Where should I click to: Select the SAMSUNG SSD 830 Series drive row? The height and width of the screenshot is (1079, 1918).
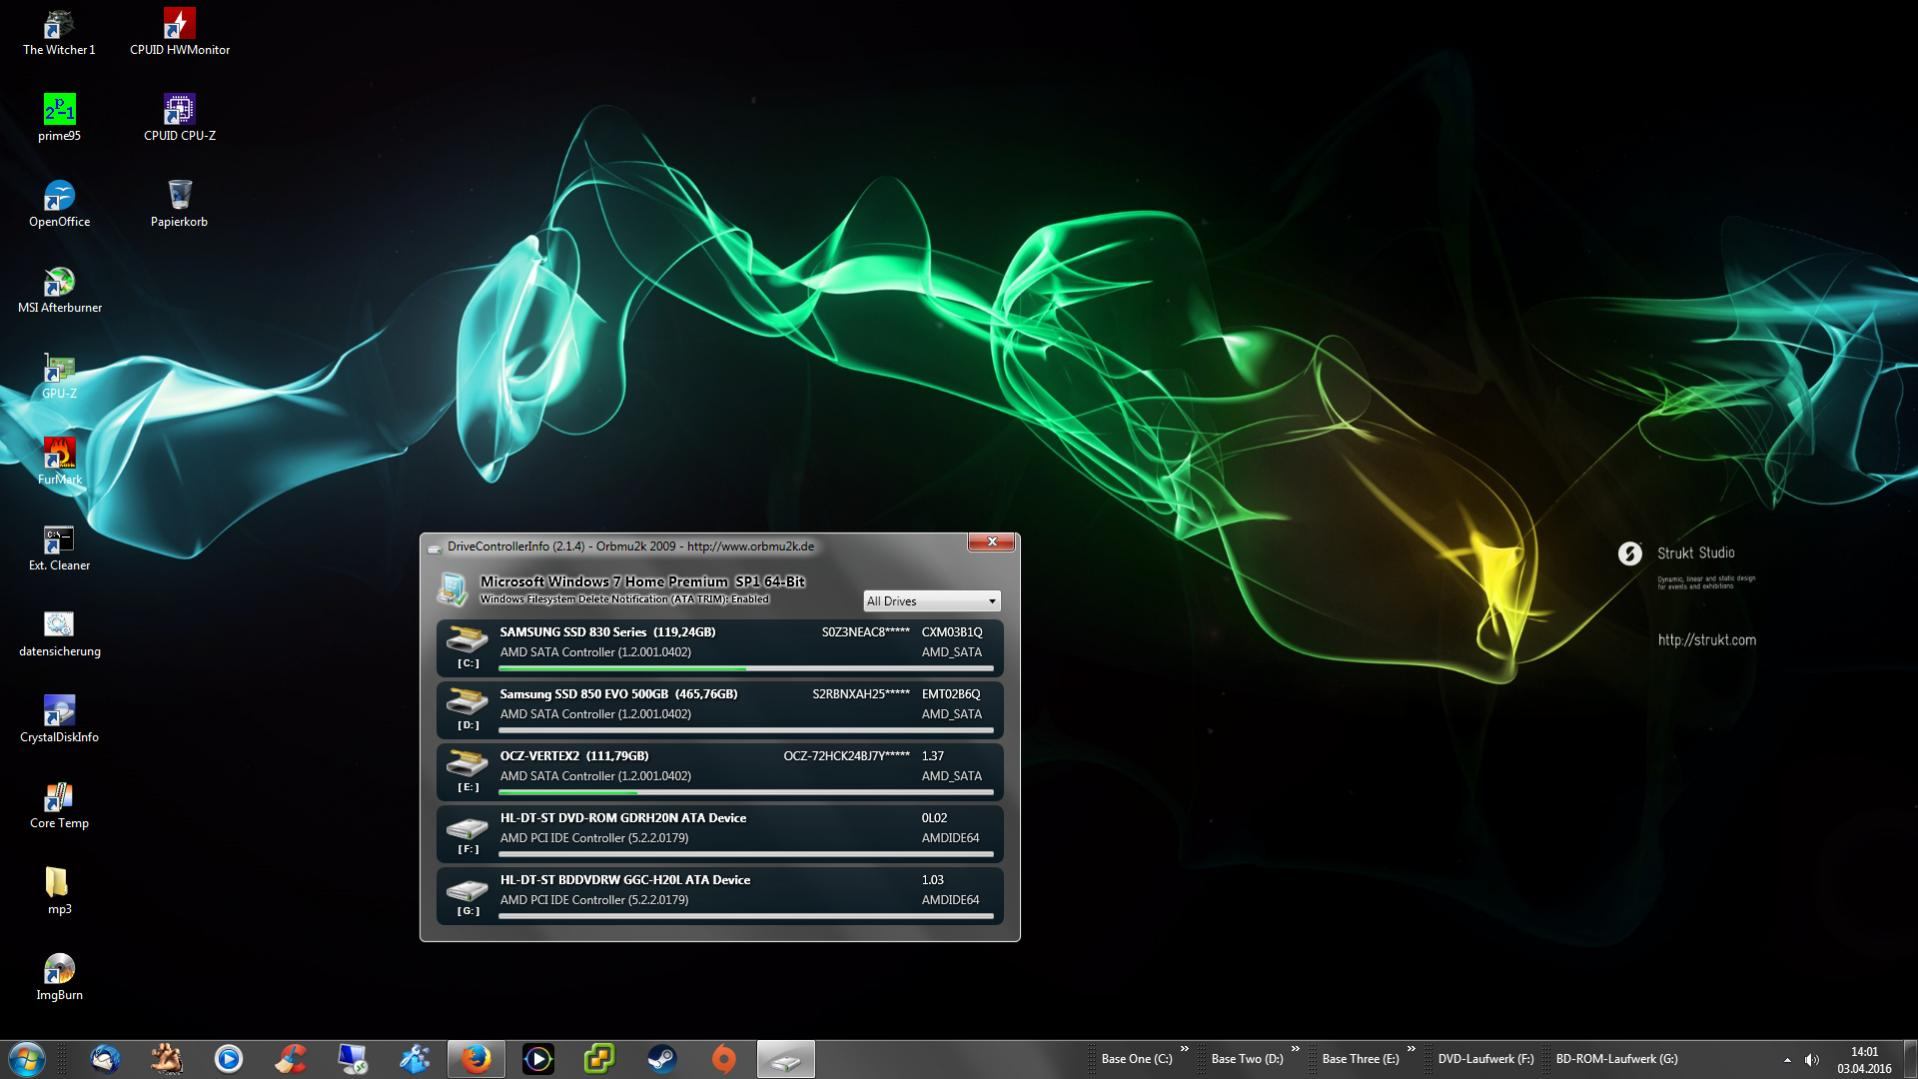tap(720, 648)
